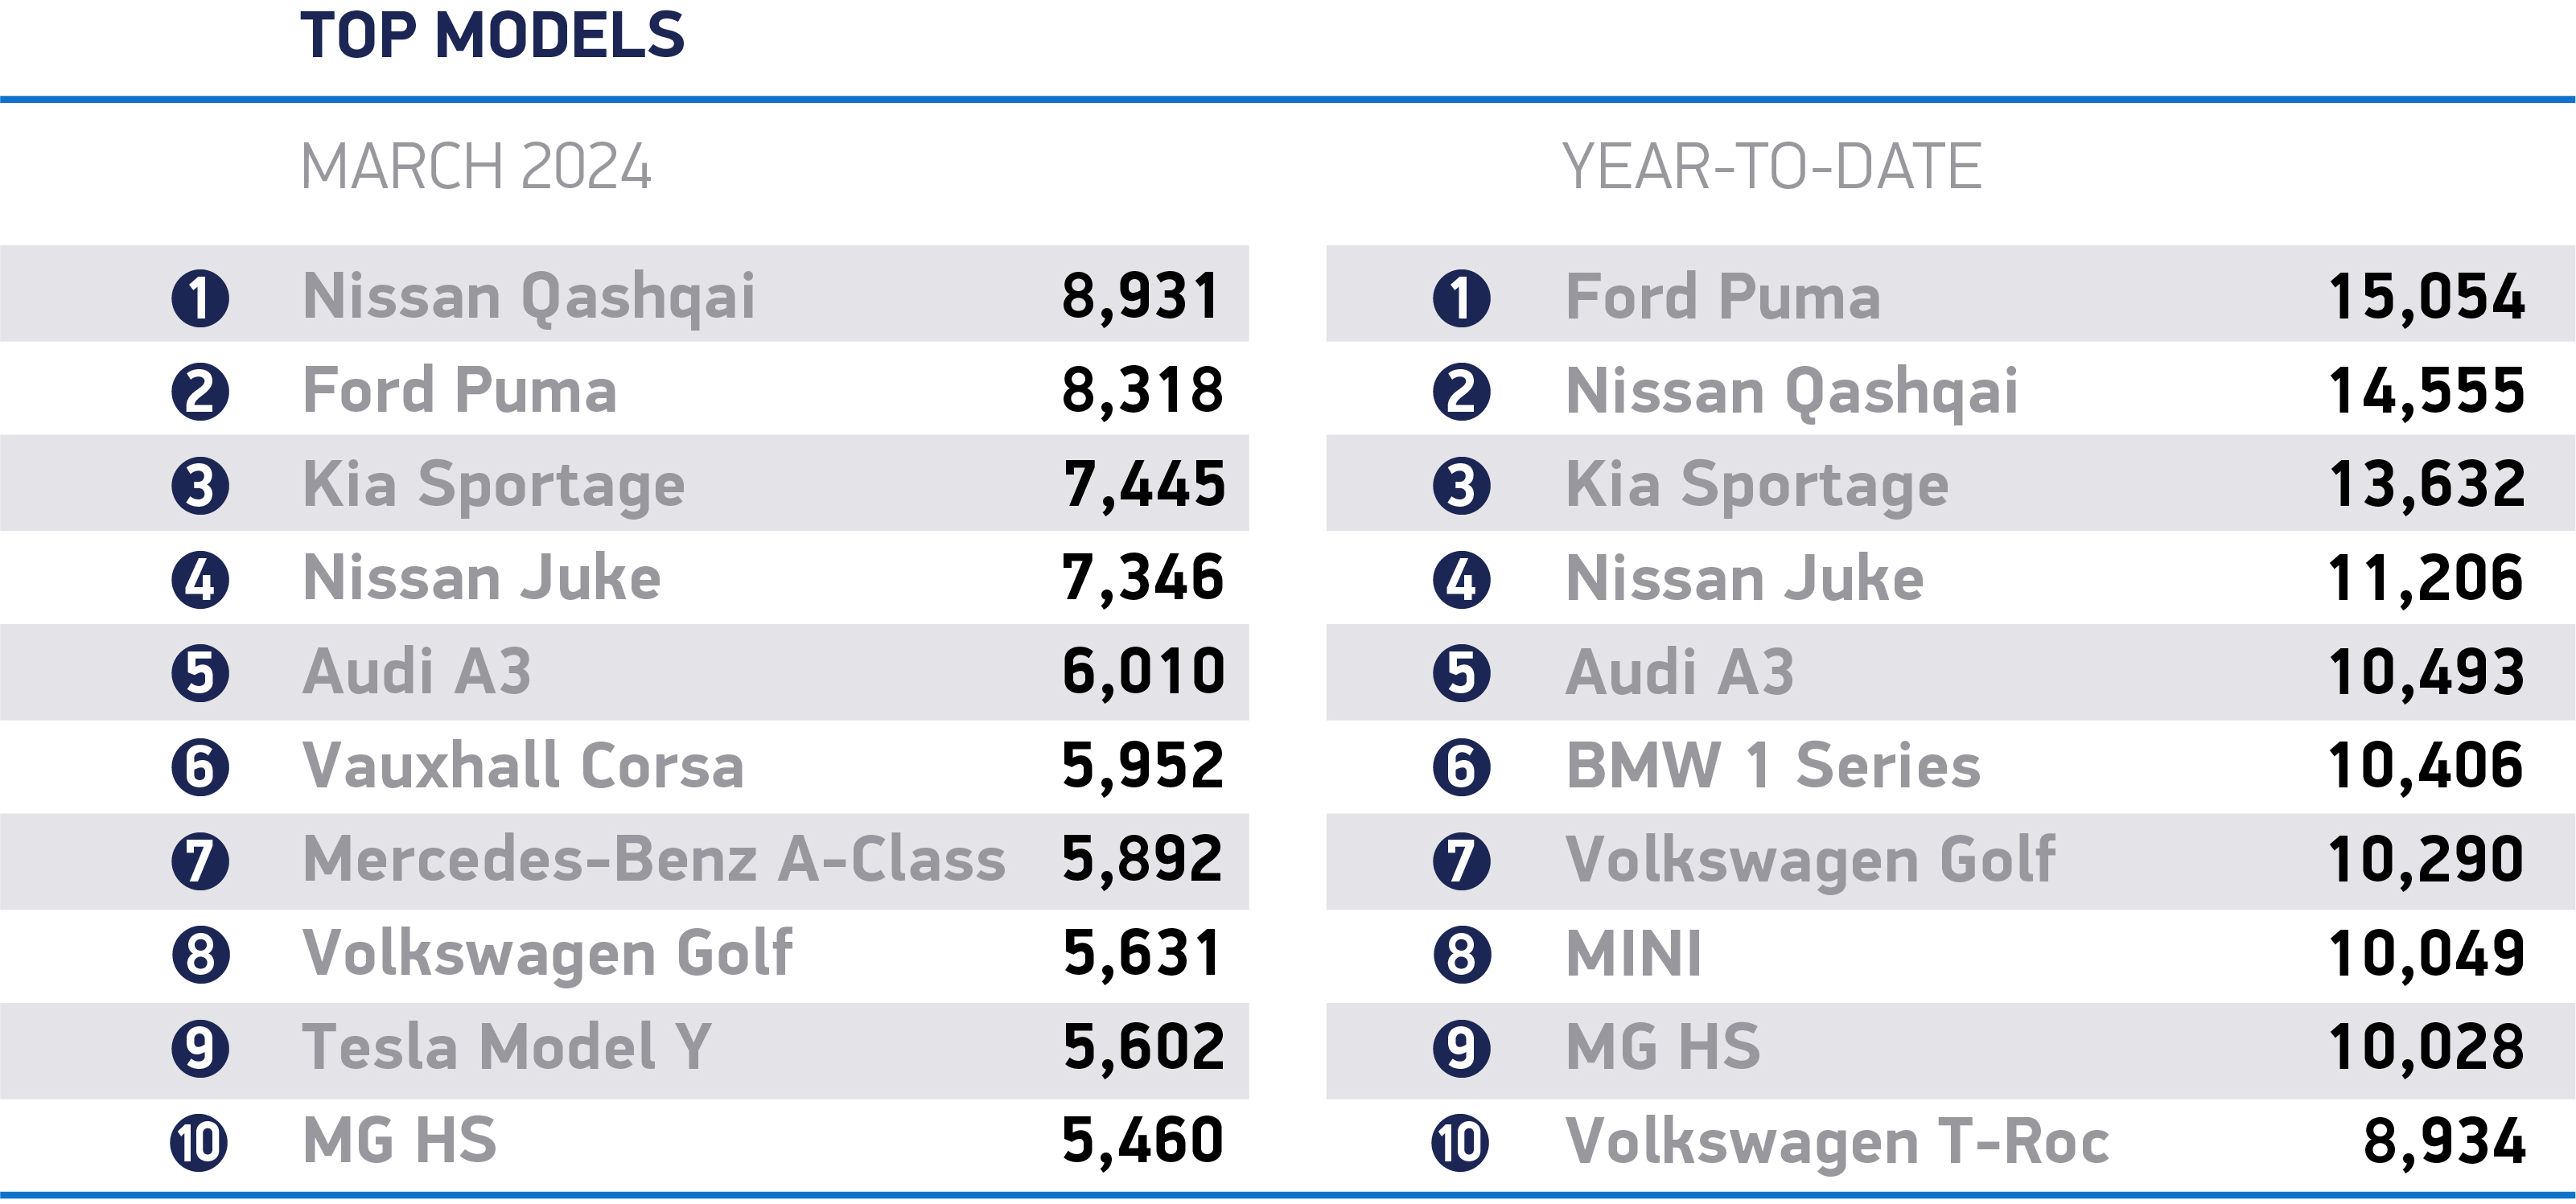The image size is (2576, 1204).
Task: Click the 8,931 registrations figure
Action: [1141, 297]
